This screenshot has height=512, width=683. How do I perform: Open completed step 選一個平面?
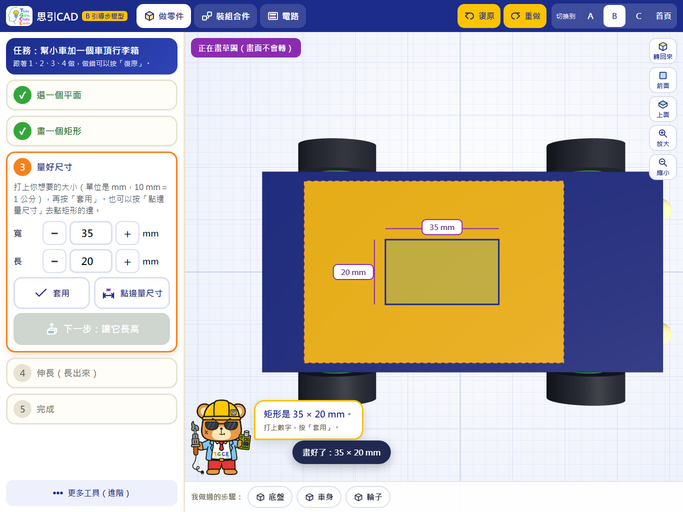pyautogui.click(x=91, y=95)
